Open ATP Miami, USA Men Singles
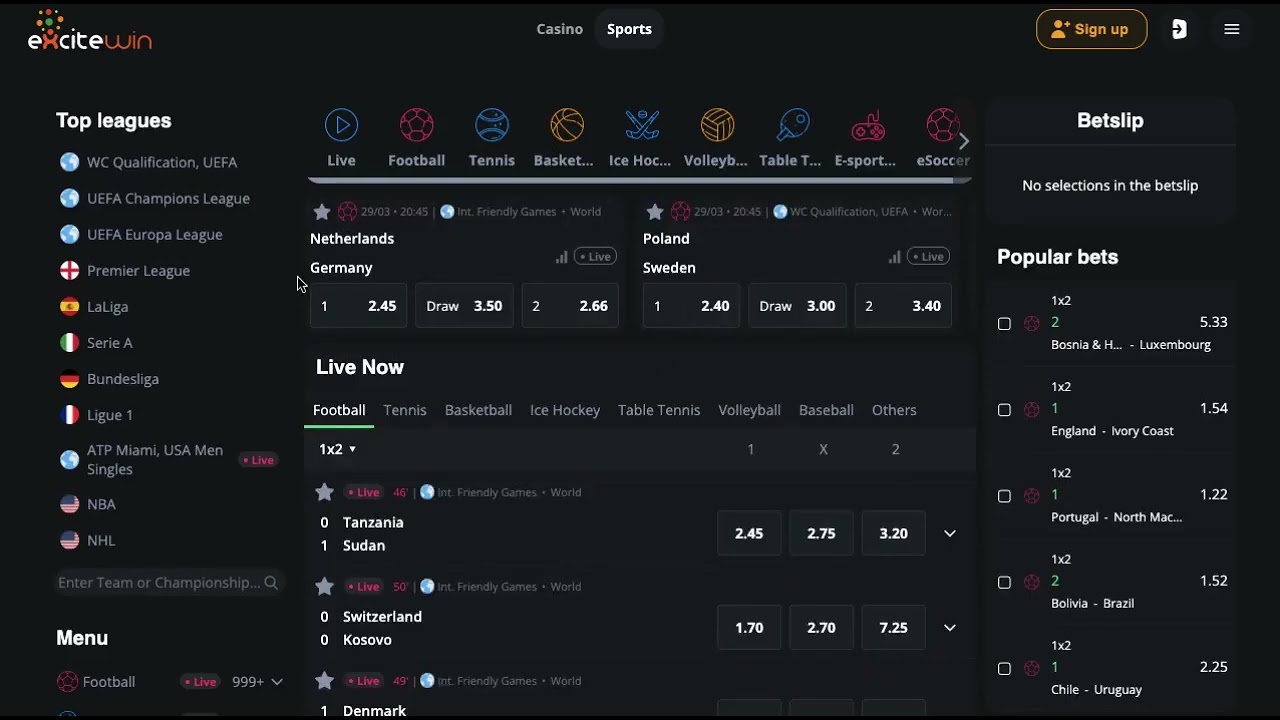The image size is (1280, 720). click(x=155, y=460)
